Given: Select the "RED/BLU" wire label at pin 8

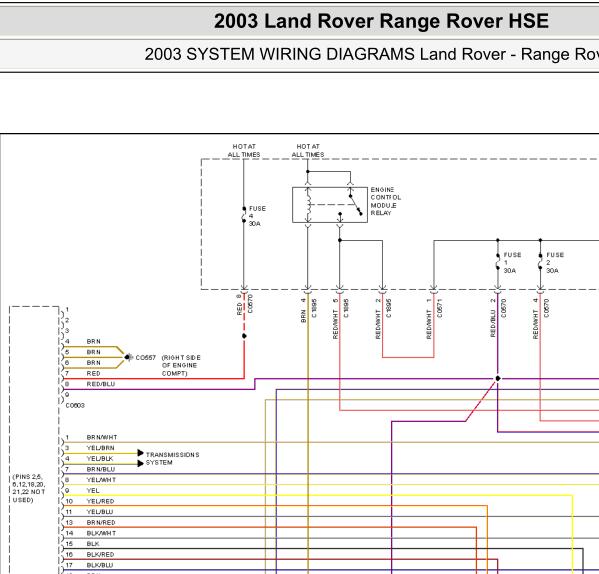Looking at the screenshot, I should [100, 384].
